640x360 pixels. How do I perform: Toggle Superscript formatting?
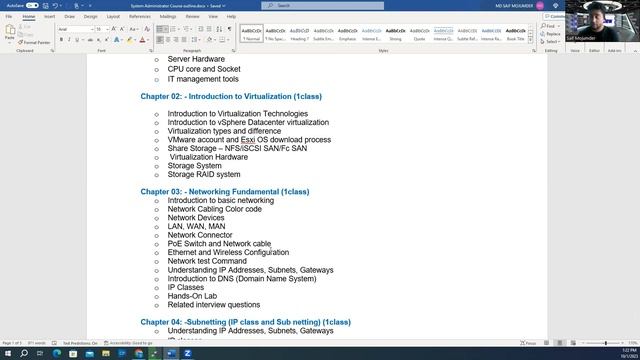(106, 40)
